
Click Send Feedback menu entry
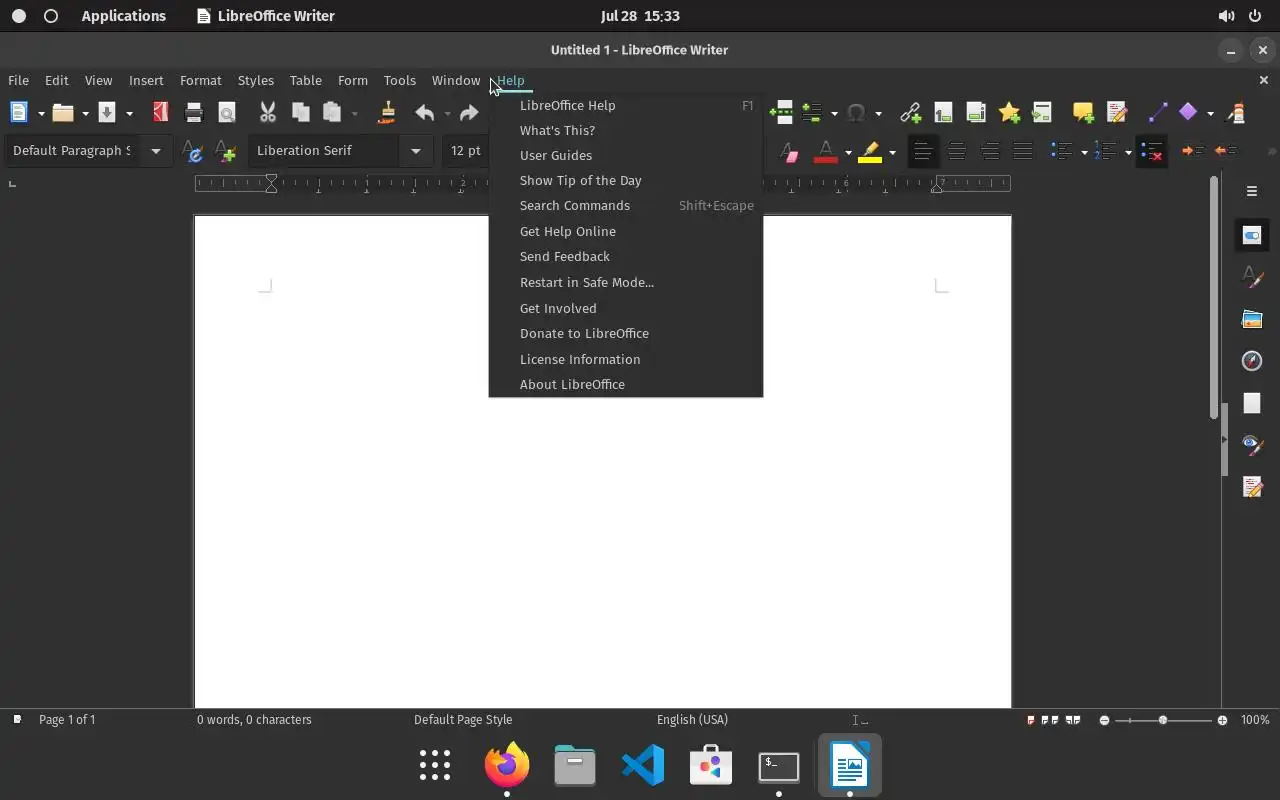click(x=626, y=256)
